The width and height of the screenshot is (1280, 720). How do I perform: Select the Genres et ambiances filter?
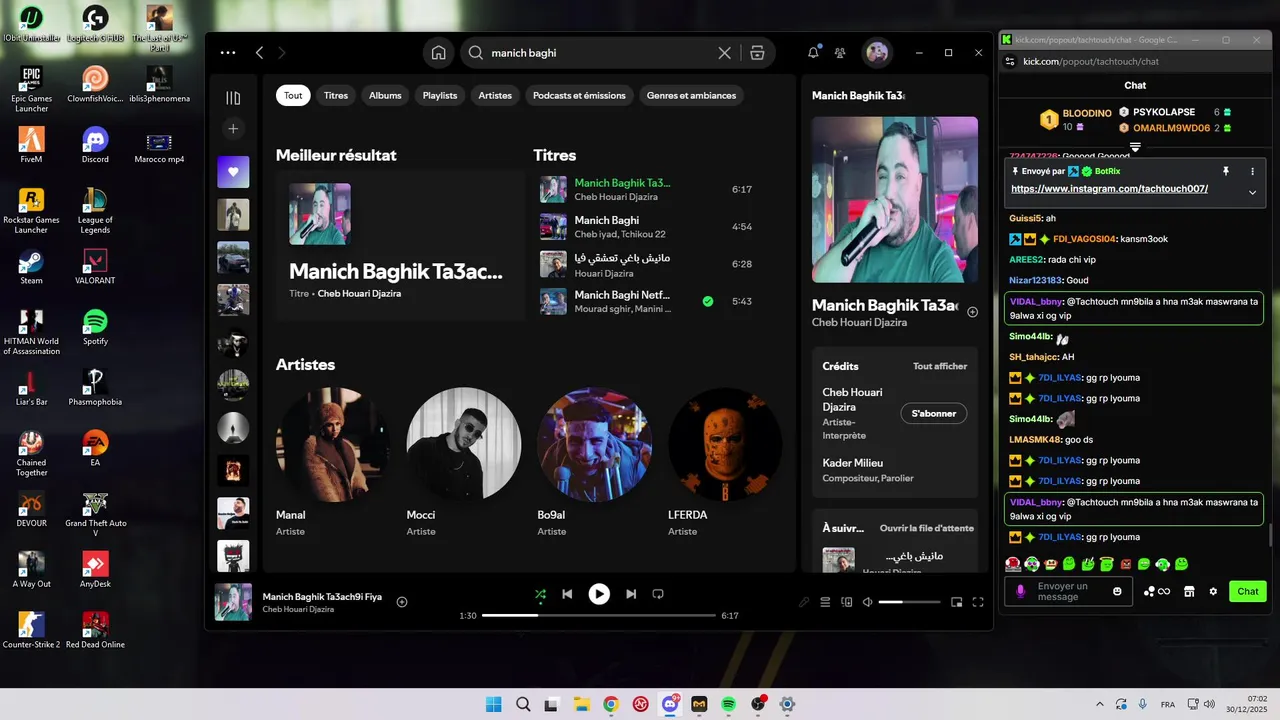pos(691,96)
